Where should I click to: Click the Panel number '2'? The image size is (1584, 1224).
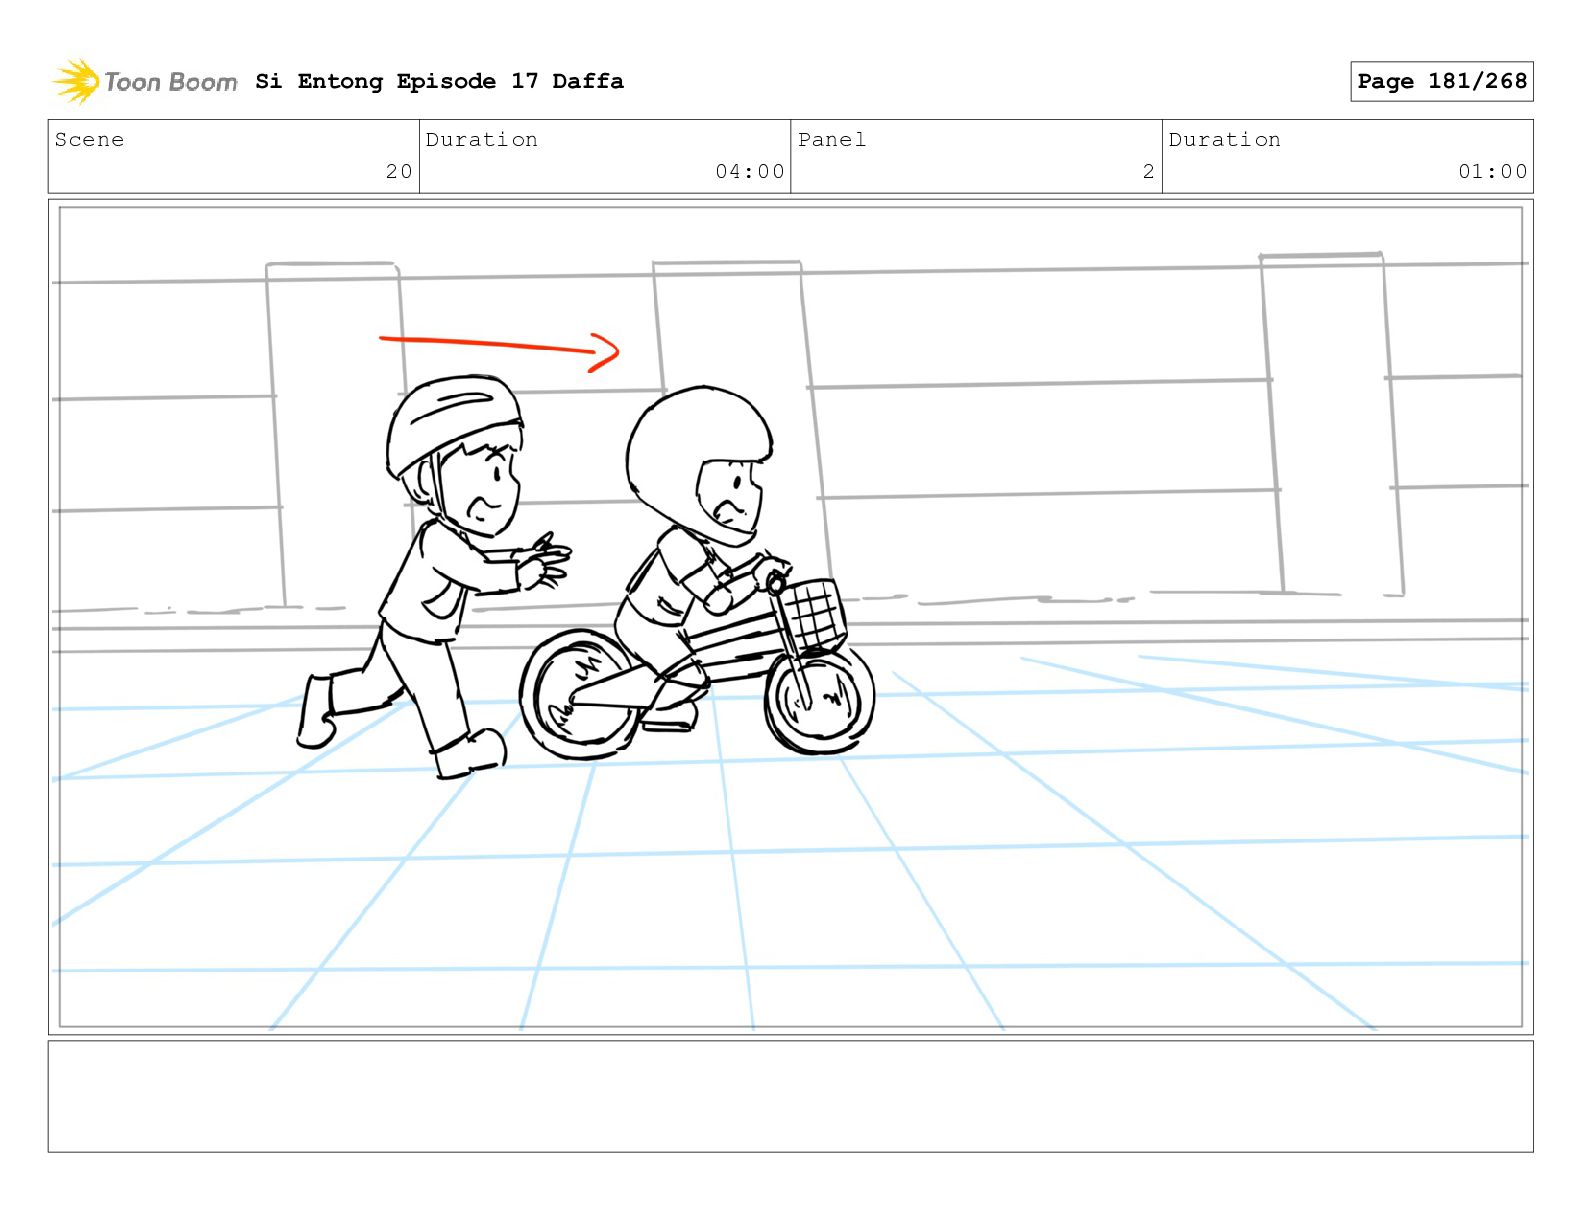click(x=1149, y=171)
